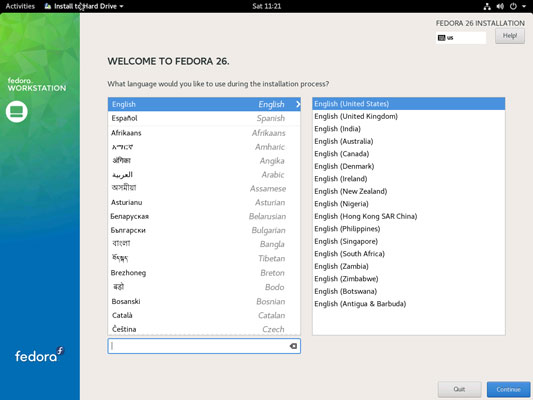533x400 pixels.
Task: Open the Install to Hard Drive app menu
Action: [x=84, y=6]
